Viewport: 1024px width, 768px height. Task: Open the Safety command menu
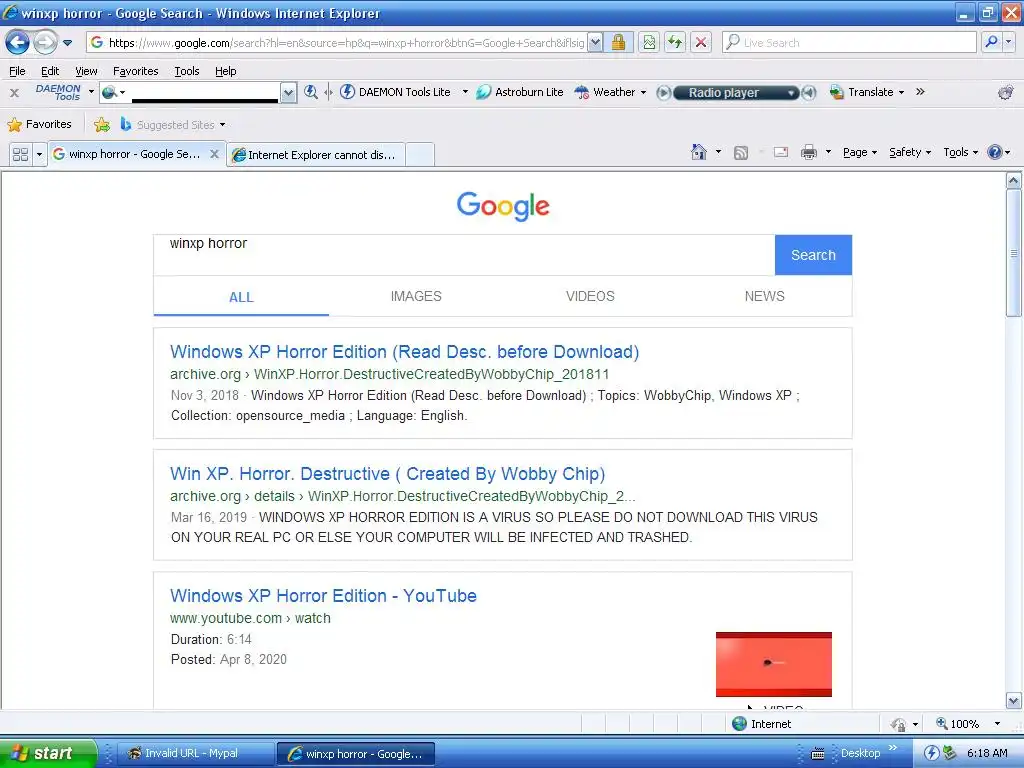[x=910, y=152]
